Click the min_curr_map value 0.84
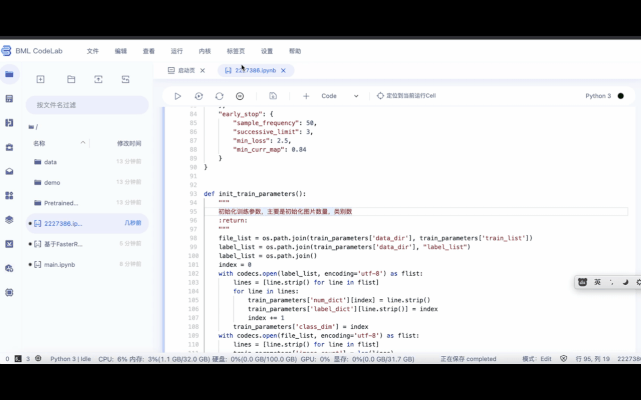The width and height of the screenshot is (641, 400). click(299, 150)
